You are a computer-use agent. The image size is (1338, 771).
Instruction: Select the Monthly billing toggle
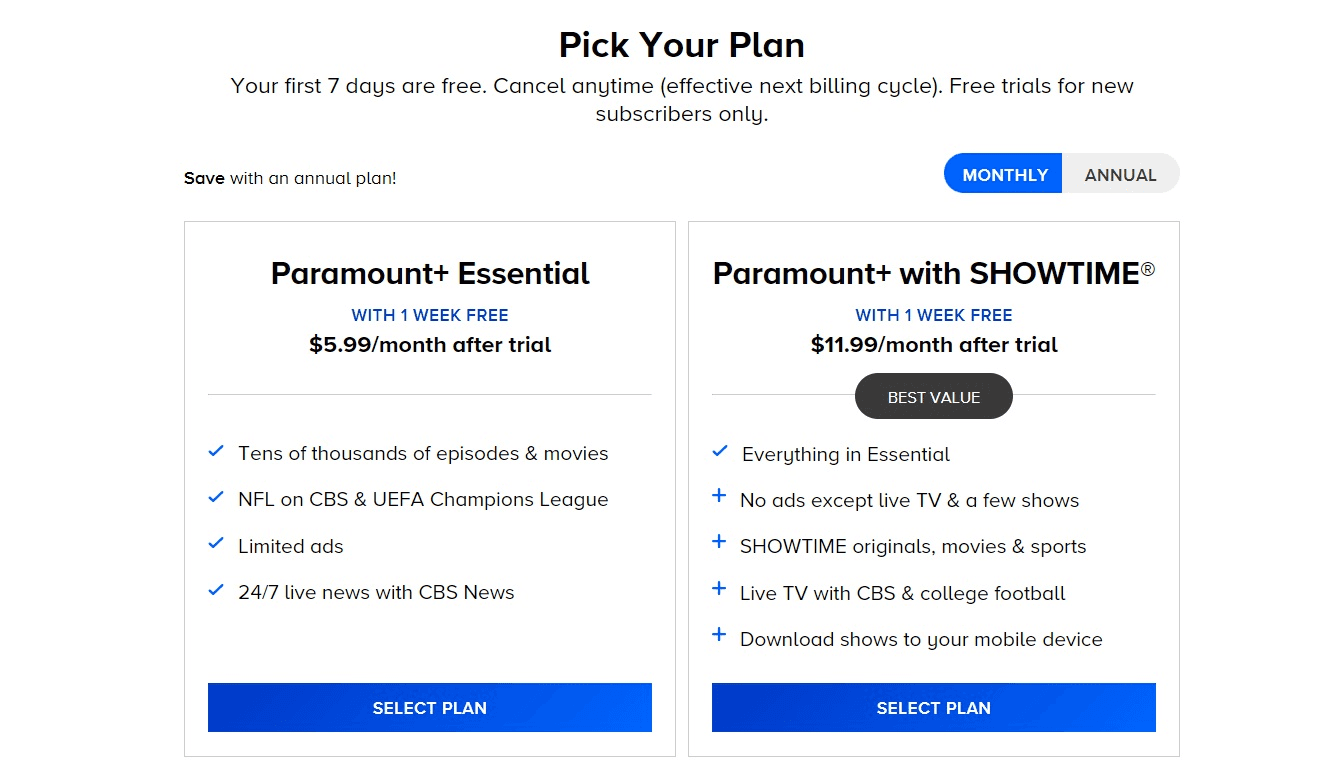click(x=1004, y=174)
